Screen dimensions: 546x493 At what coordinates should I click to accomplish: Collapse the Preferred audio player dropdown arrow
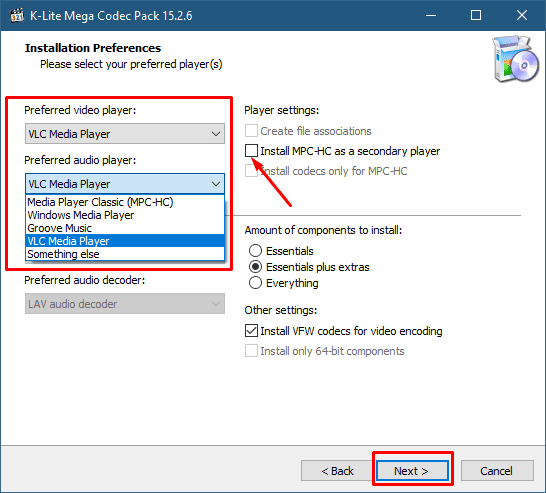pyautogui.click(x=216, y=183)
